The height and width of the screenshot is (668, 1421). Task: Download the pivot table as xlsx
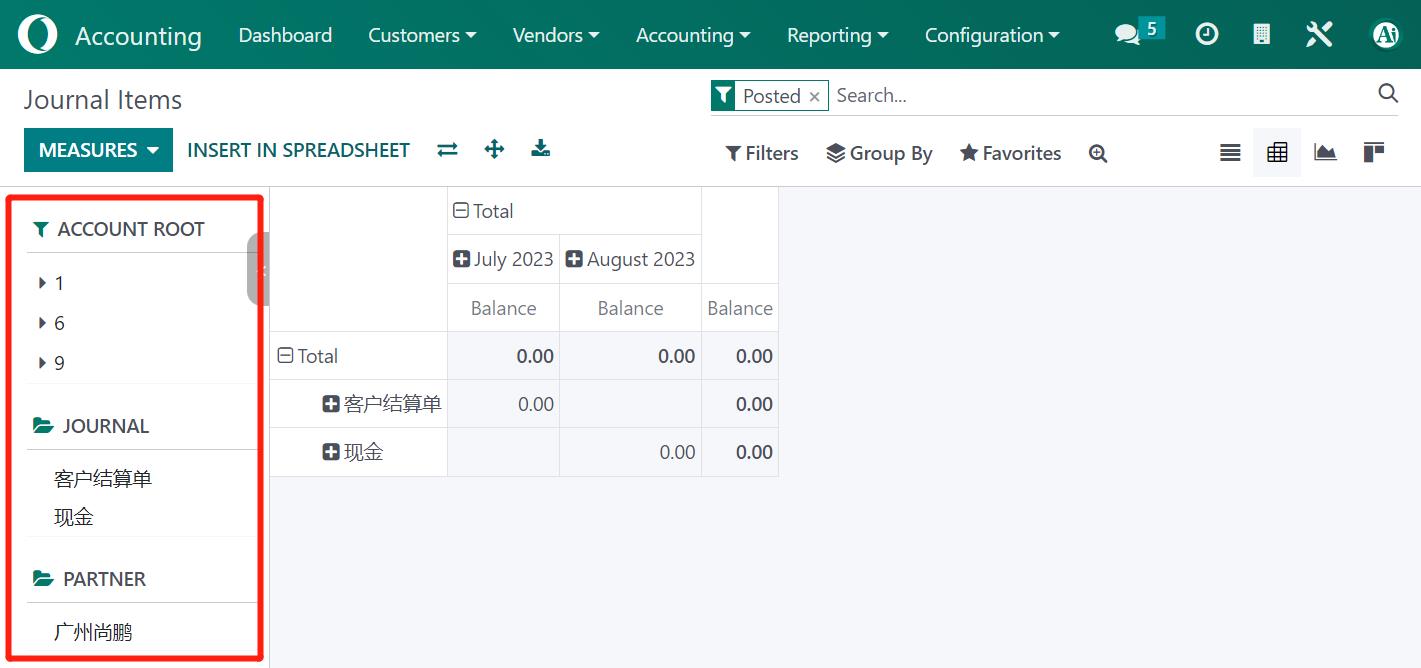tap(540, 150)
